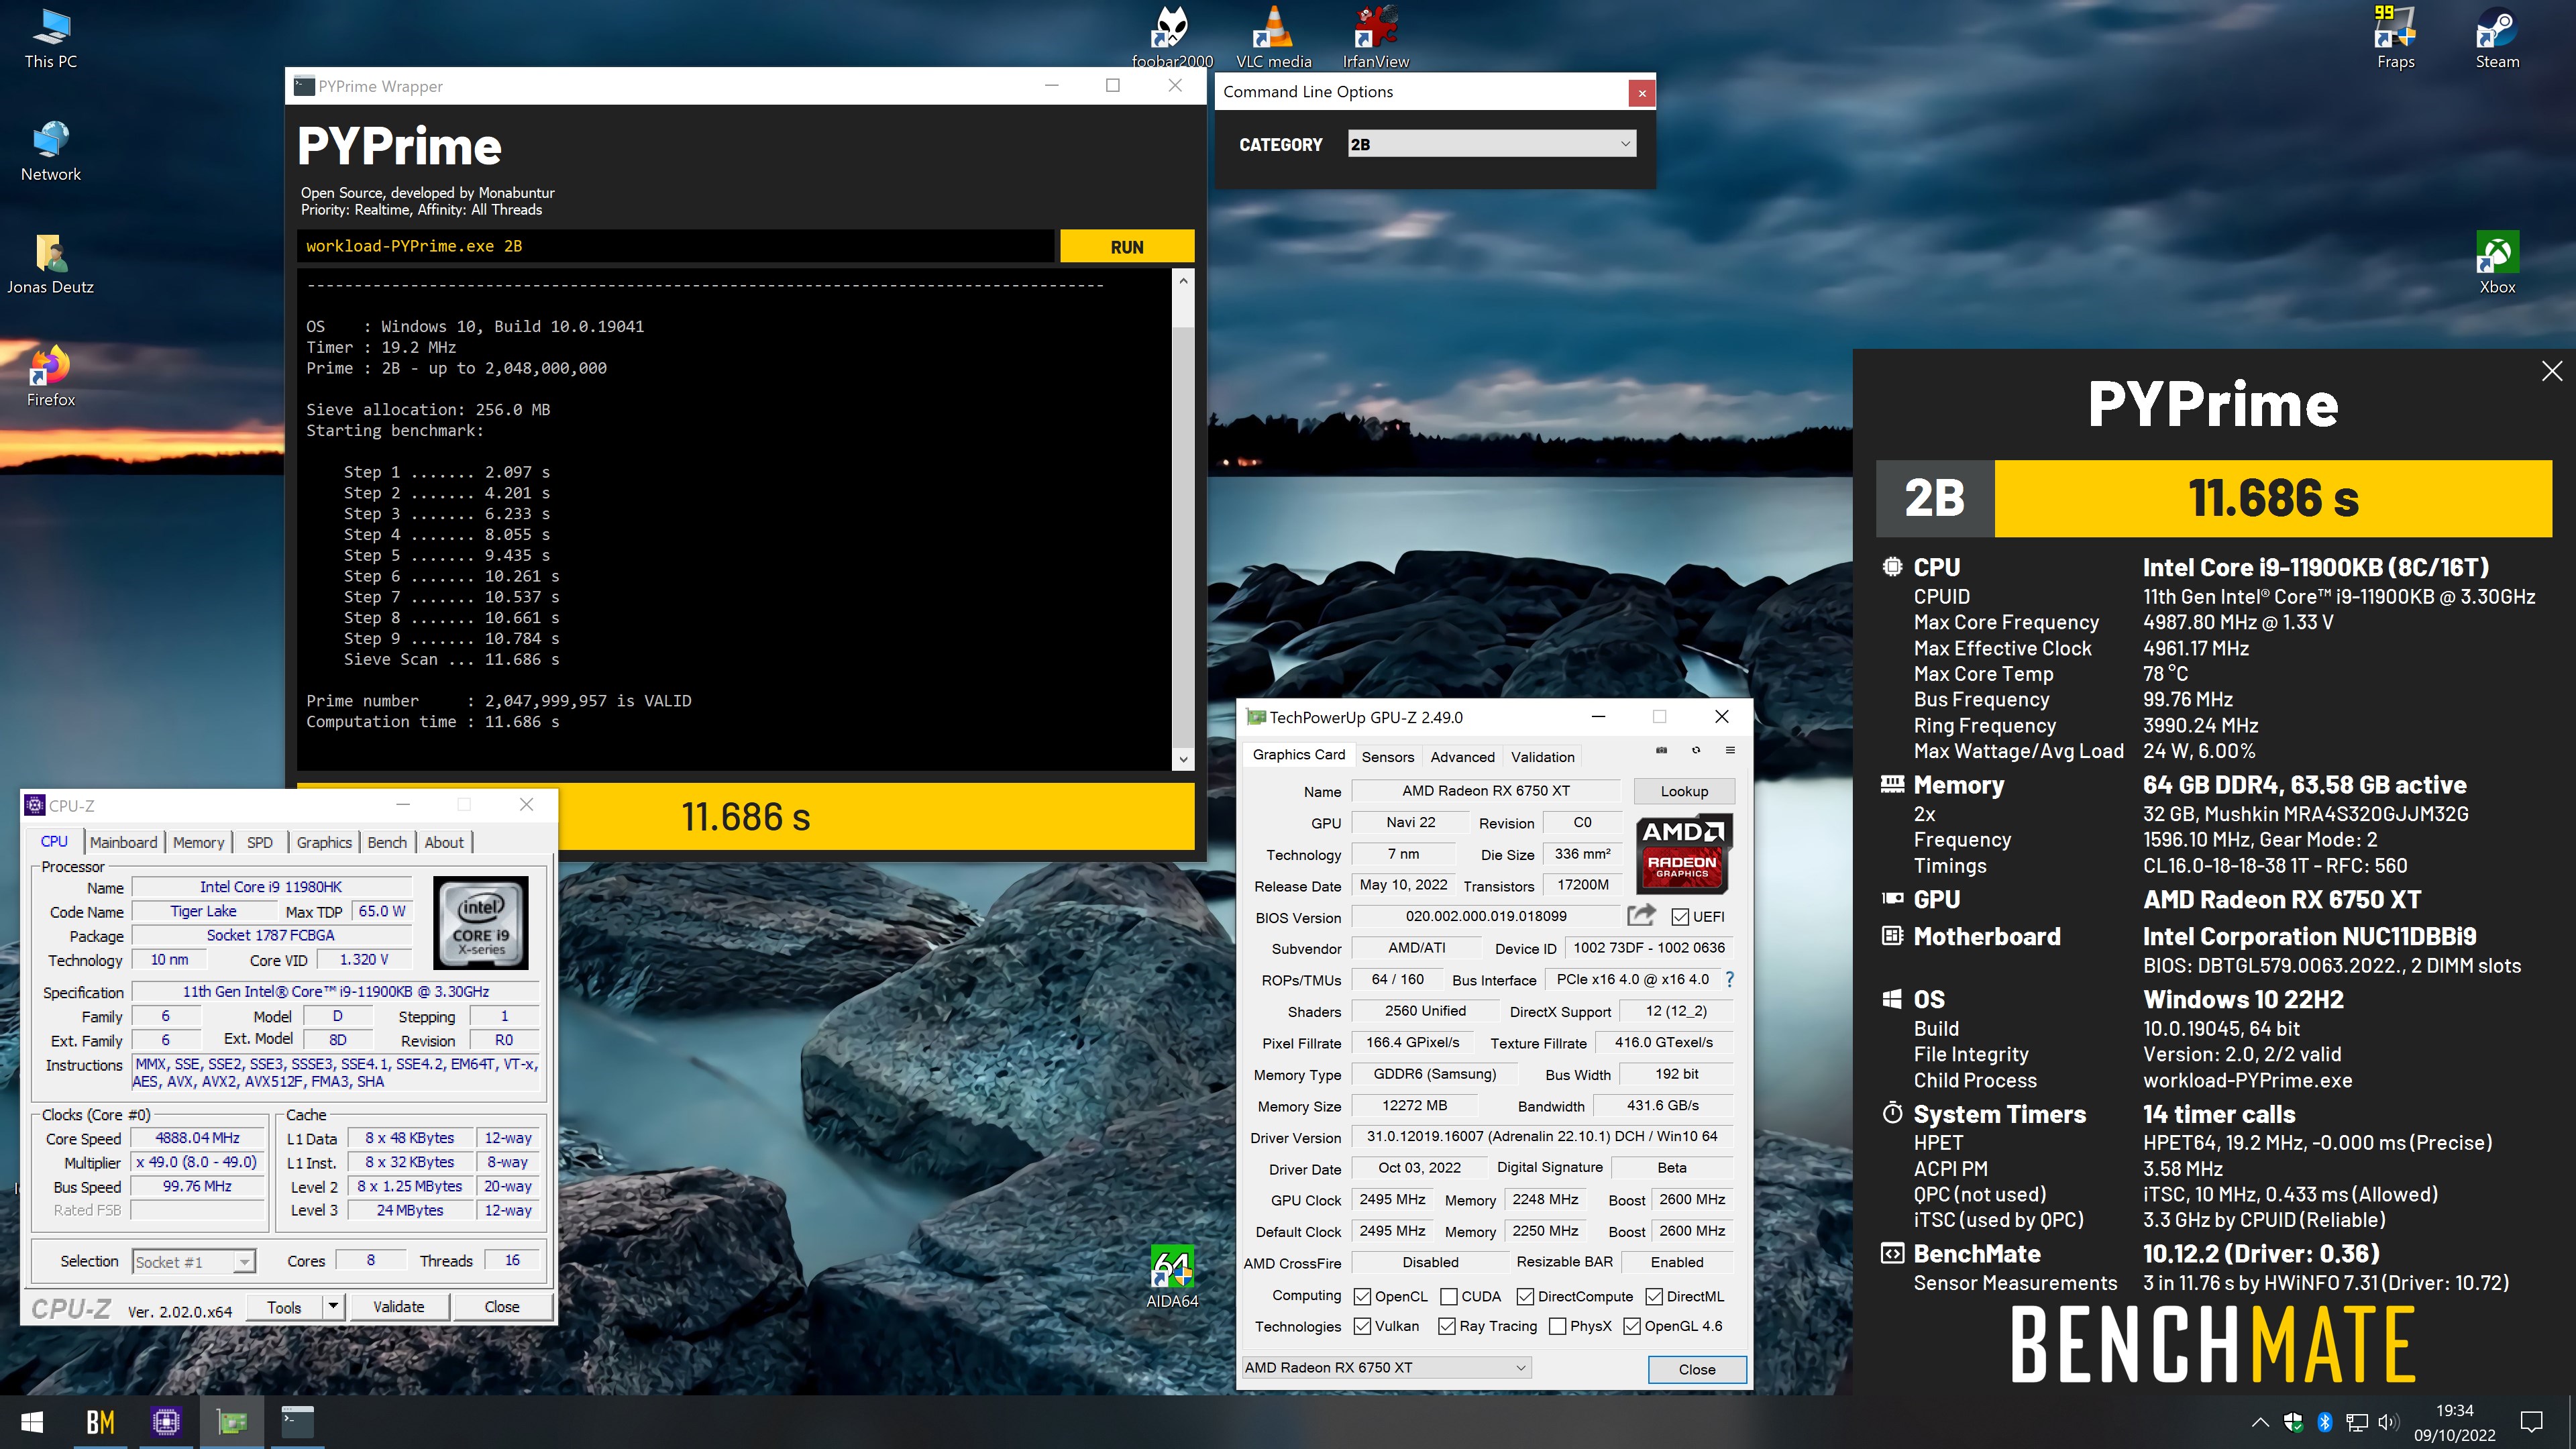Click GPU-Z Close button
This screenshot has width=2576, height=1449.
[1697, 1369]
